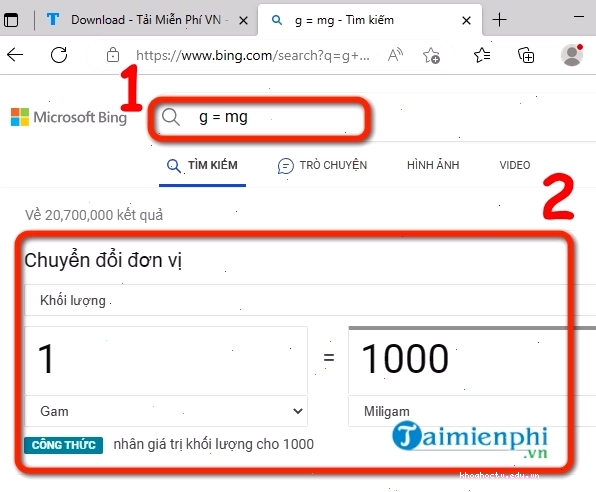Click the Chuyển đổi đơn vị heading

[103, 261]
